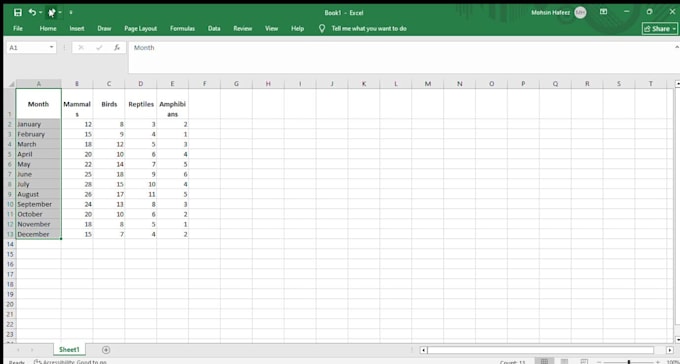Open the Data ribbon tab
The height and width of the screenshot is (364, 680).
214,29
